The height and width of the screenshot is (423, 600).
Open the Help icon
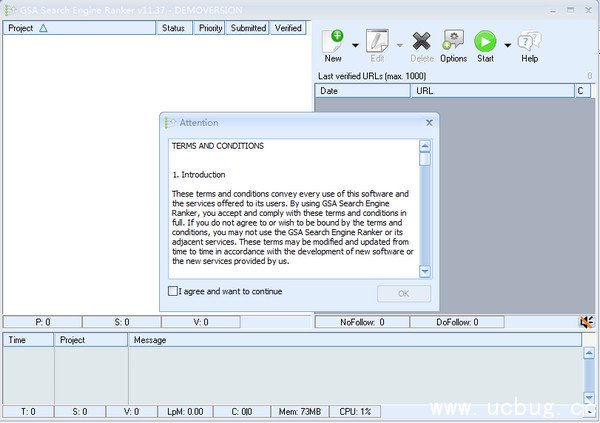coord(529,42)
